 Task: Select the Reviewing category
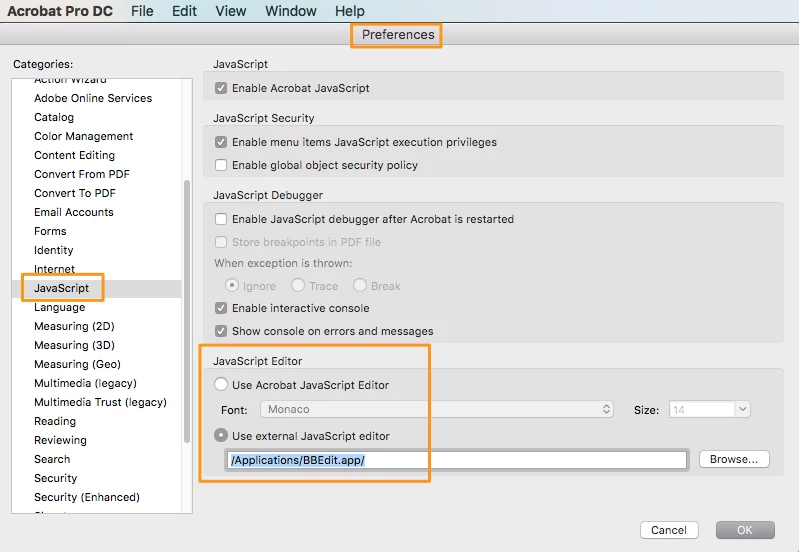click(x=61, y=440)
